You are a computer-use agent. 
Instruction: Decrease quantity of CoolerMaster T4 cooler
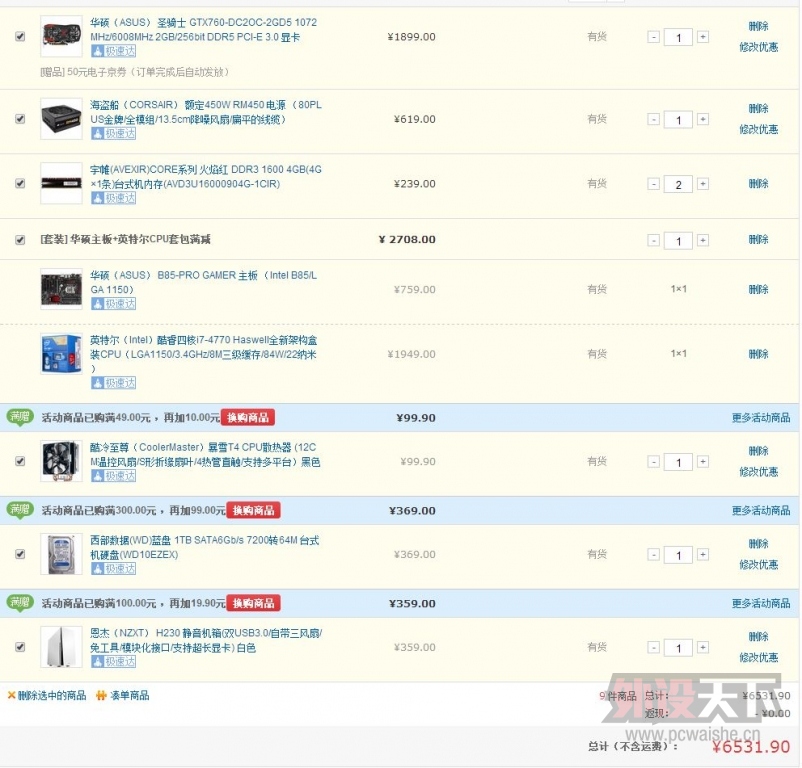[653, 462]
